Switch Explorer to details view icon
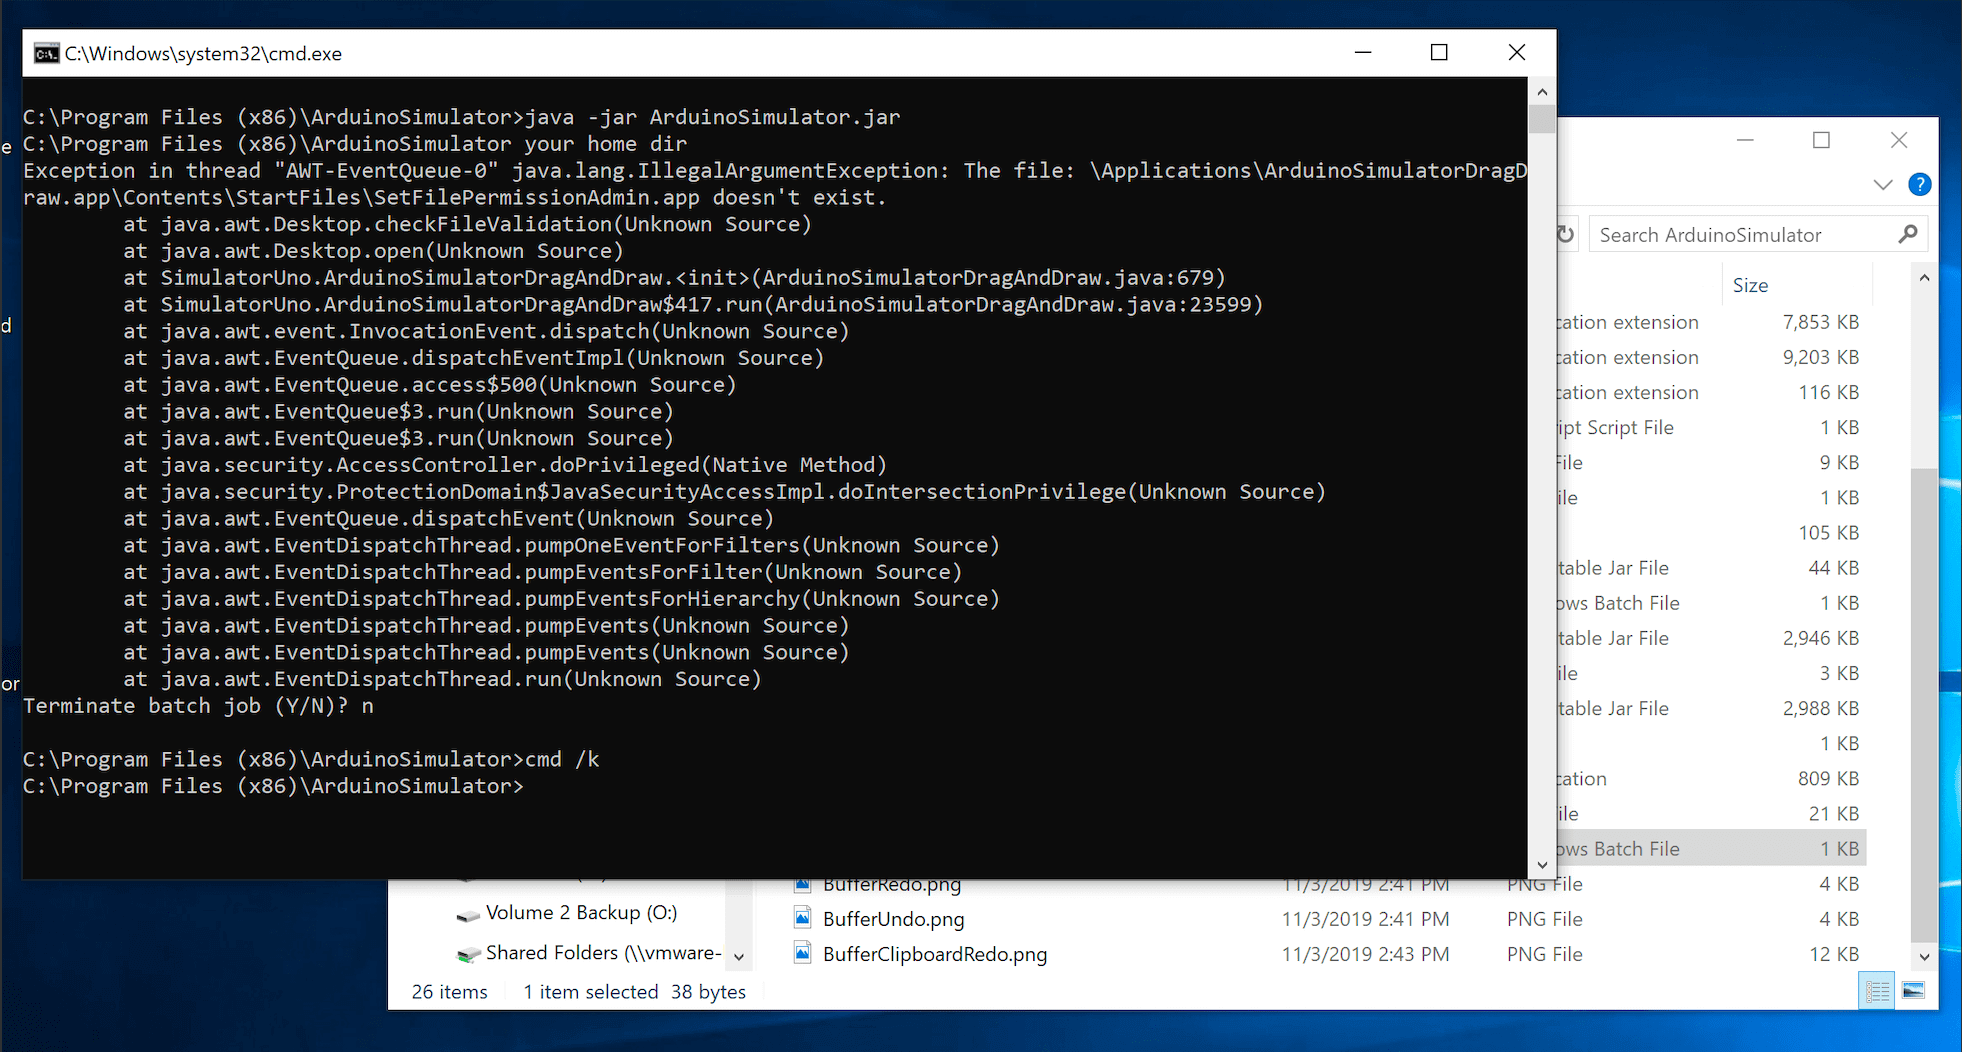 1877,990
